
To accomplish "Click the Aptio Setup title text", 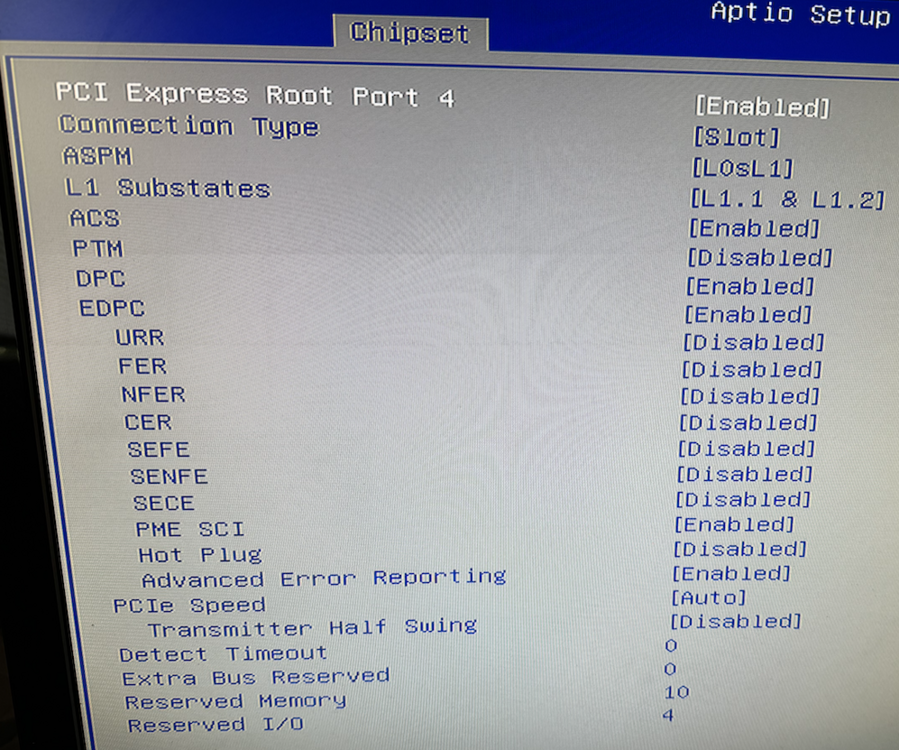I will click(x=802, y=13).
